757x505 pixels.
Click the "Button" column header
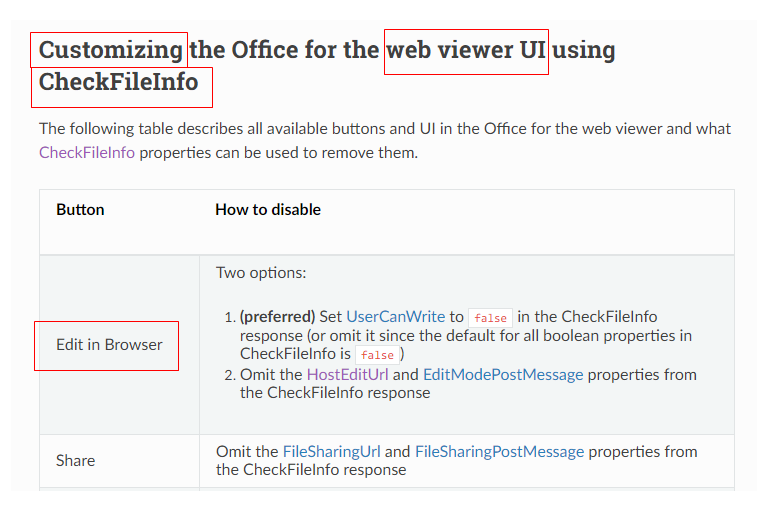coord(80,210)
